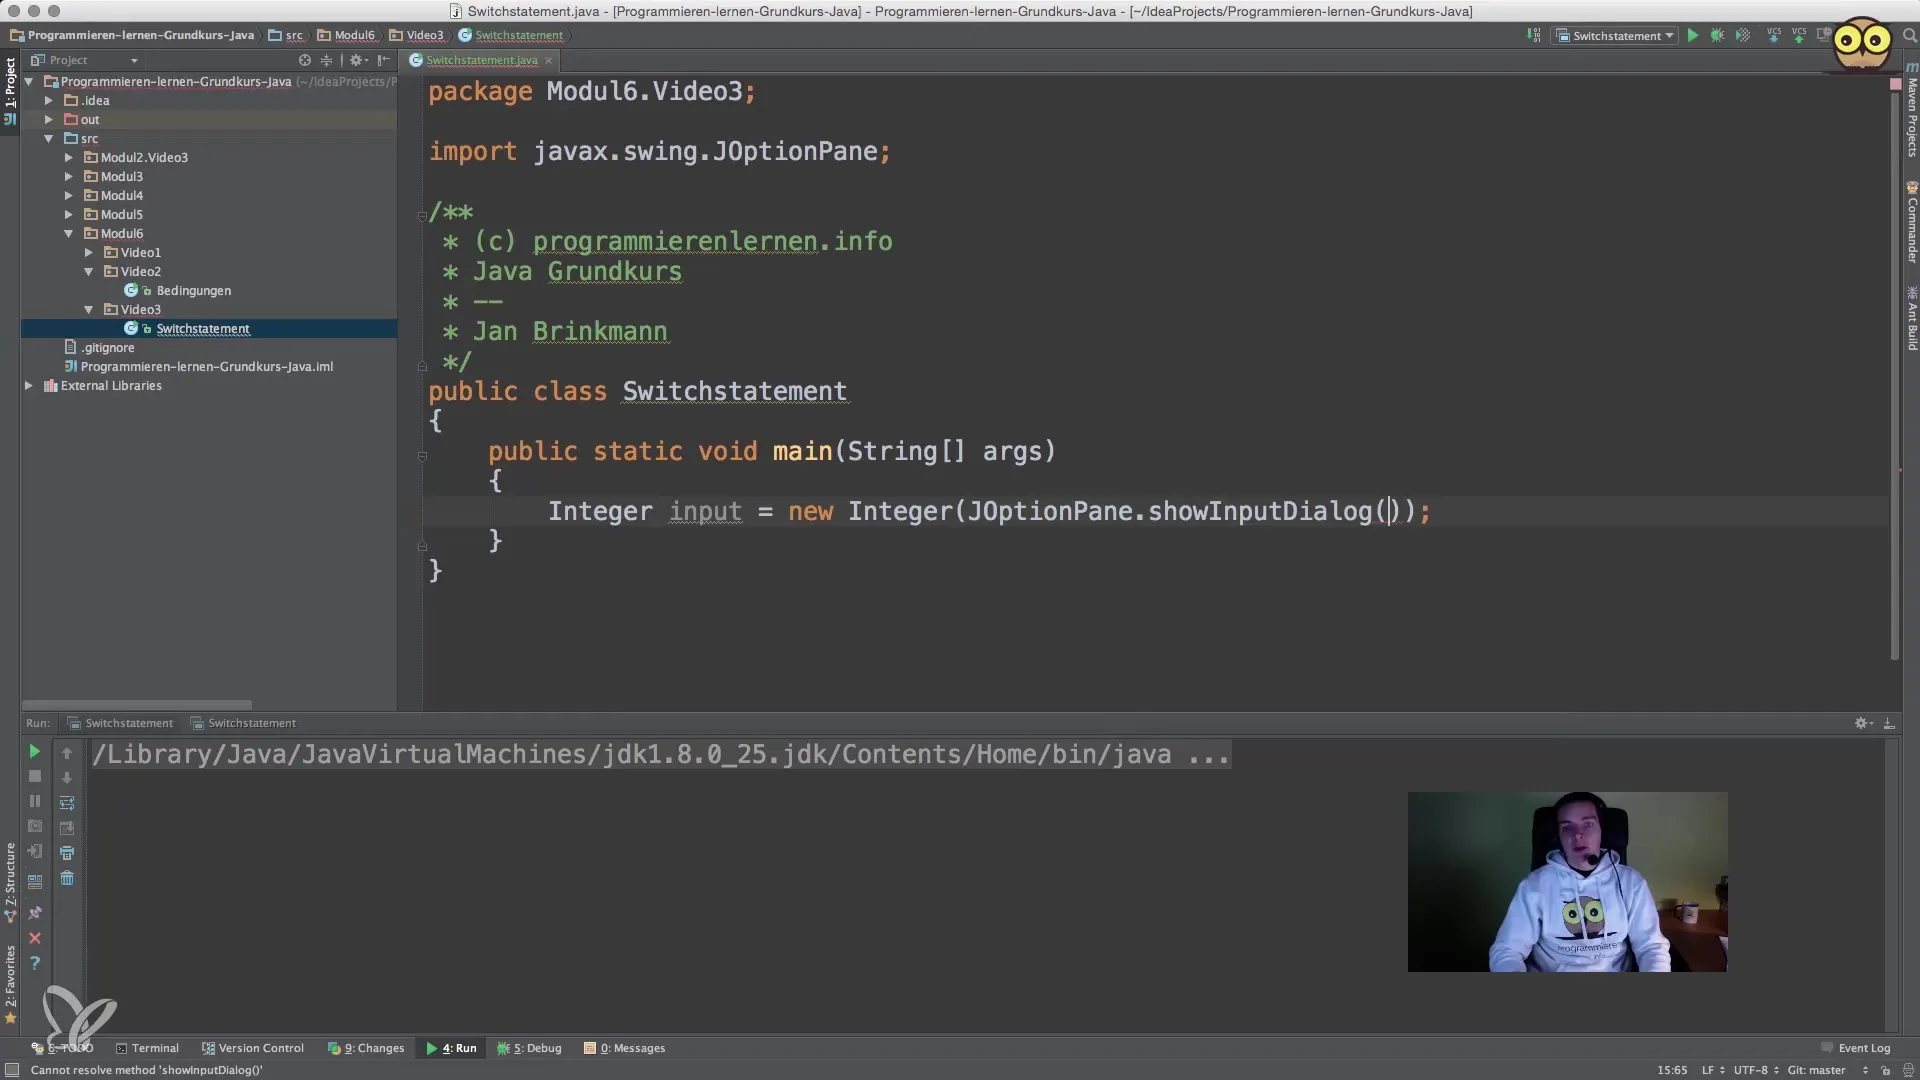Collapse all icon in Project panel header
The width and height of the screenshot is (1920, 1080).
point(326,60)
